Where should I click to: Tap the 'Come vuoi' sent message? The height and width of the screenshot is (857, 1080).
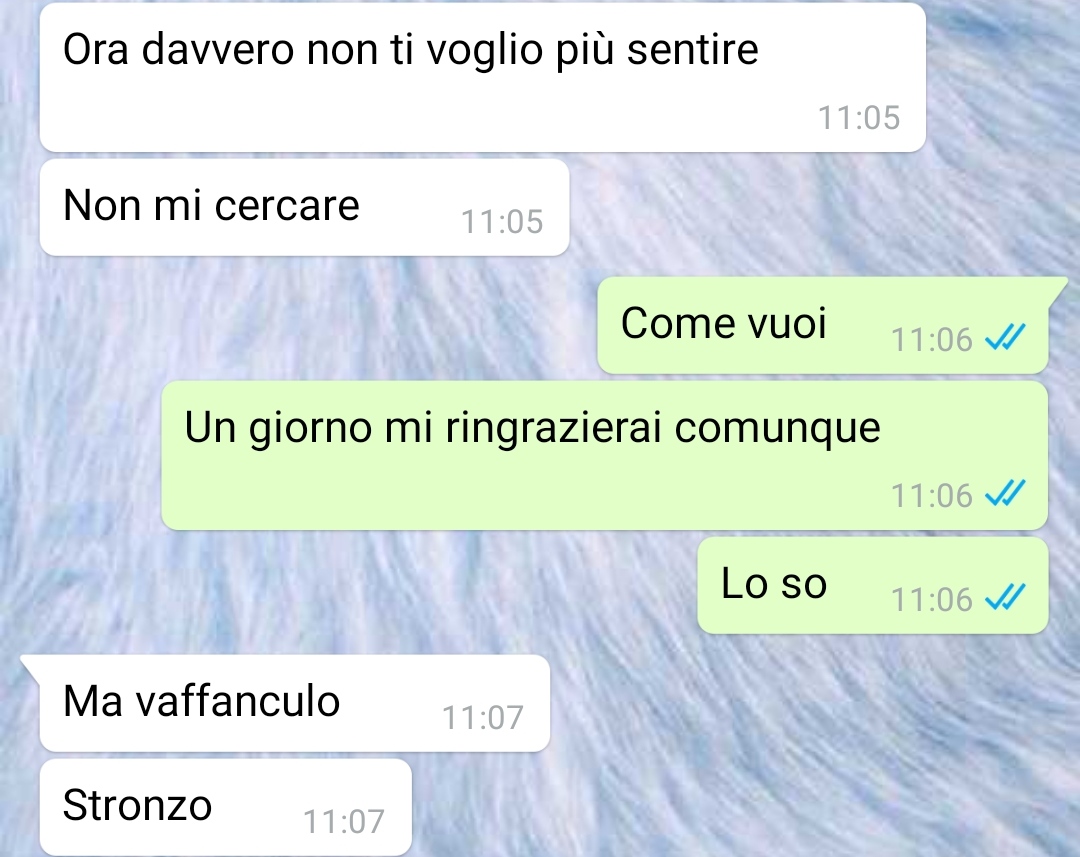pos(822,325)
